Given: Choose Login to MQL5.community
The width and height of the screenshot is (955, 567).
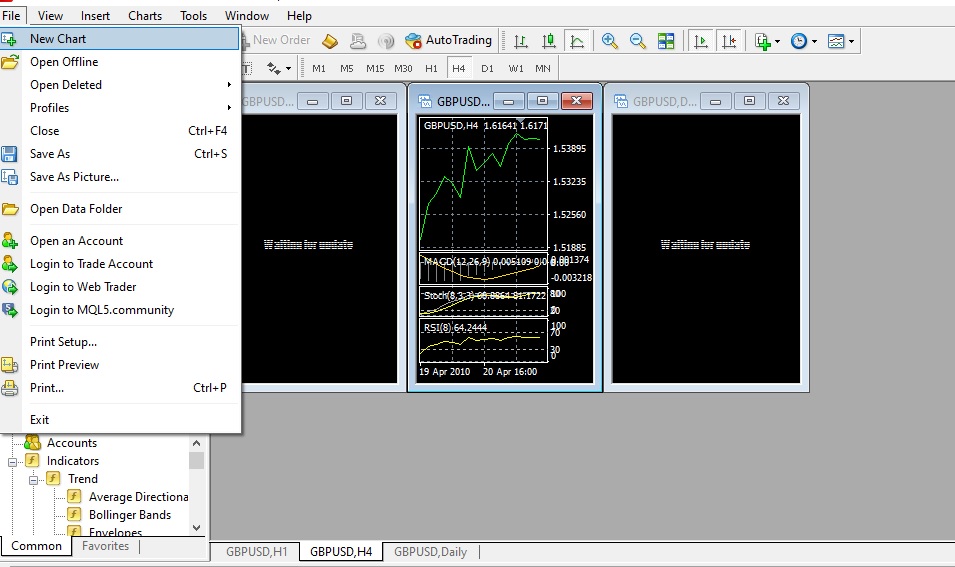Looking at the screenshot, I should point(119,310).
